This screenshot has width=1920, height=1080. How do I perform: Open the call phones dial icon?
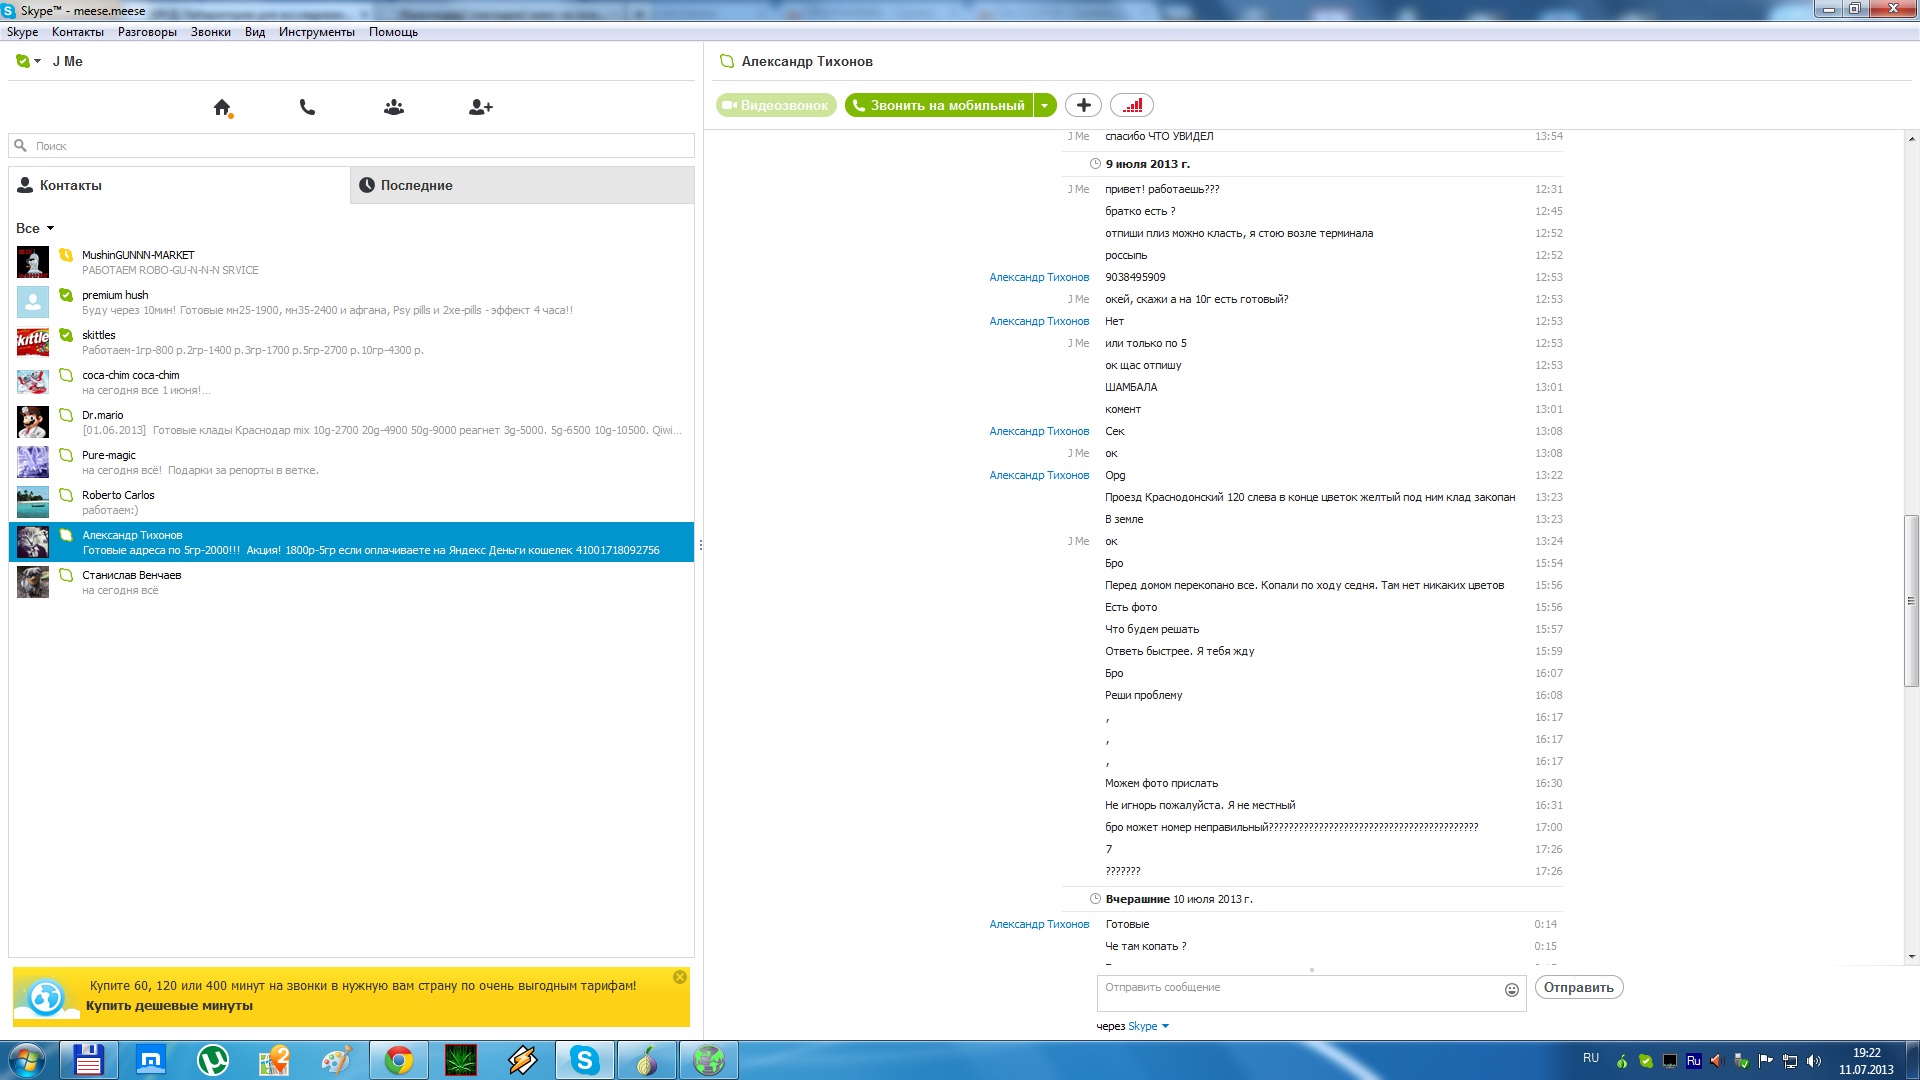[x=307, y=107]
